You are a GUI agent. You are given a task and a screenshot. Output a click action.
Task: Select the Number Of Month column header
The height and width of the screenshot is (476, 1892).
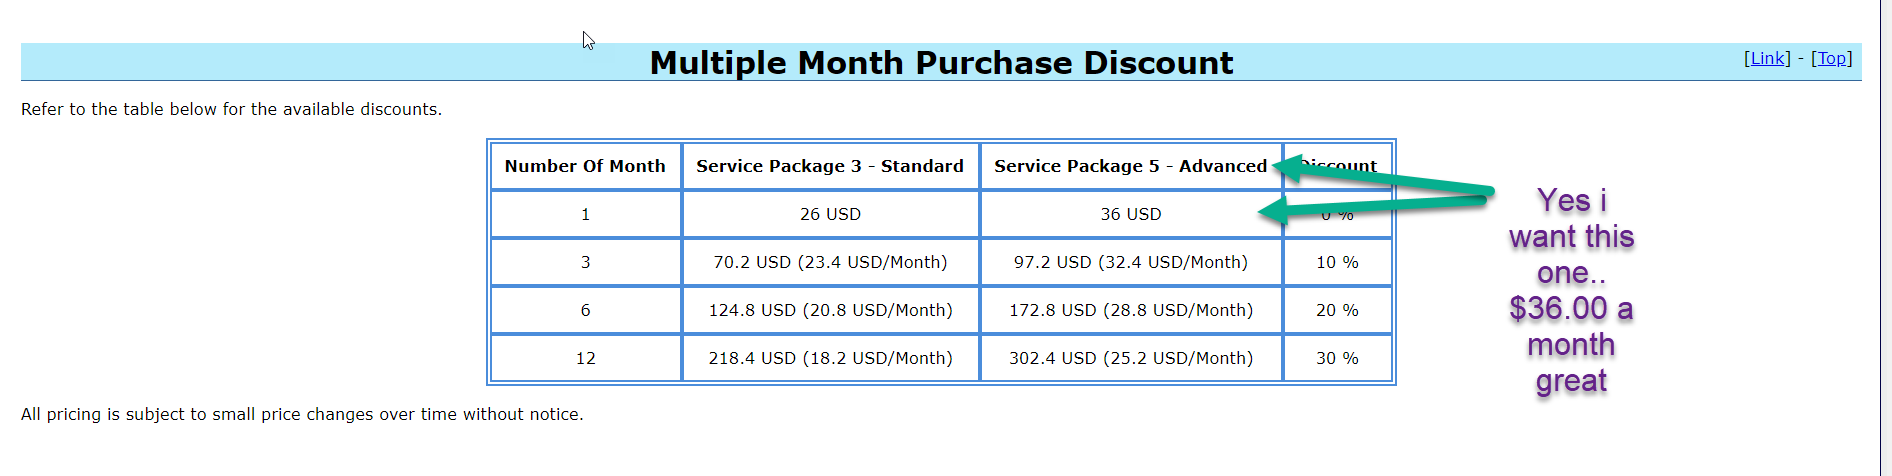tap(585, 166)
